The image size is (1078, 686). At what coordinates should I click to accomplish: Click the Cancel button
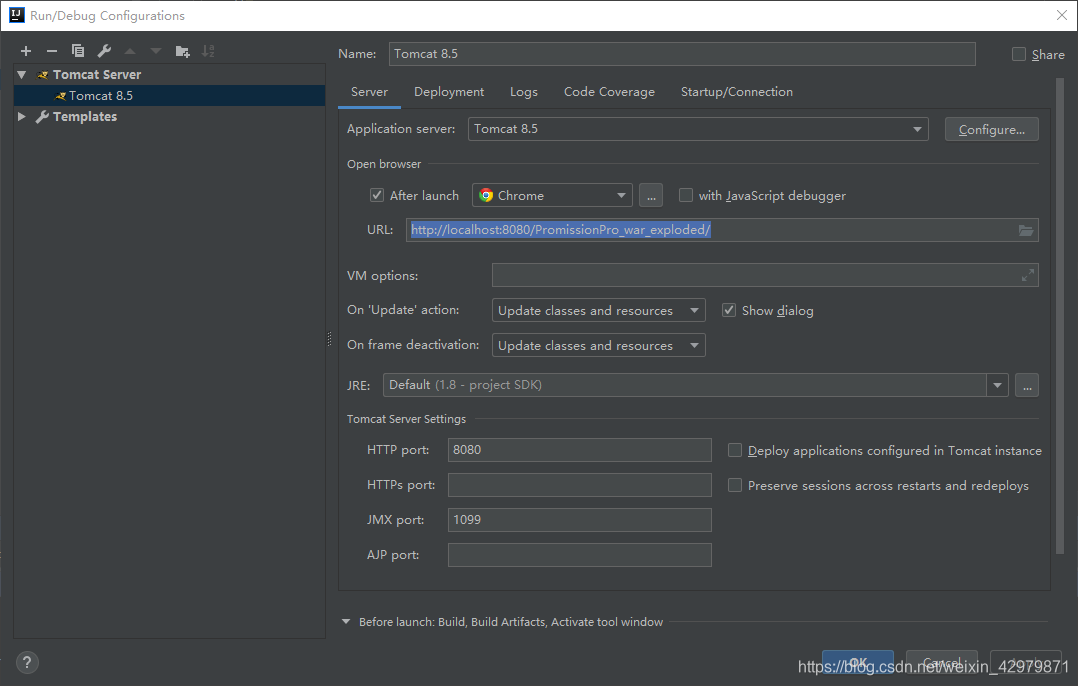pos(942,663)
